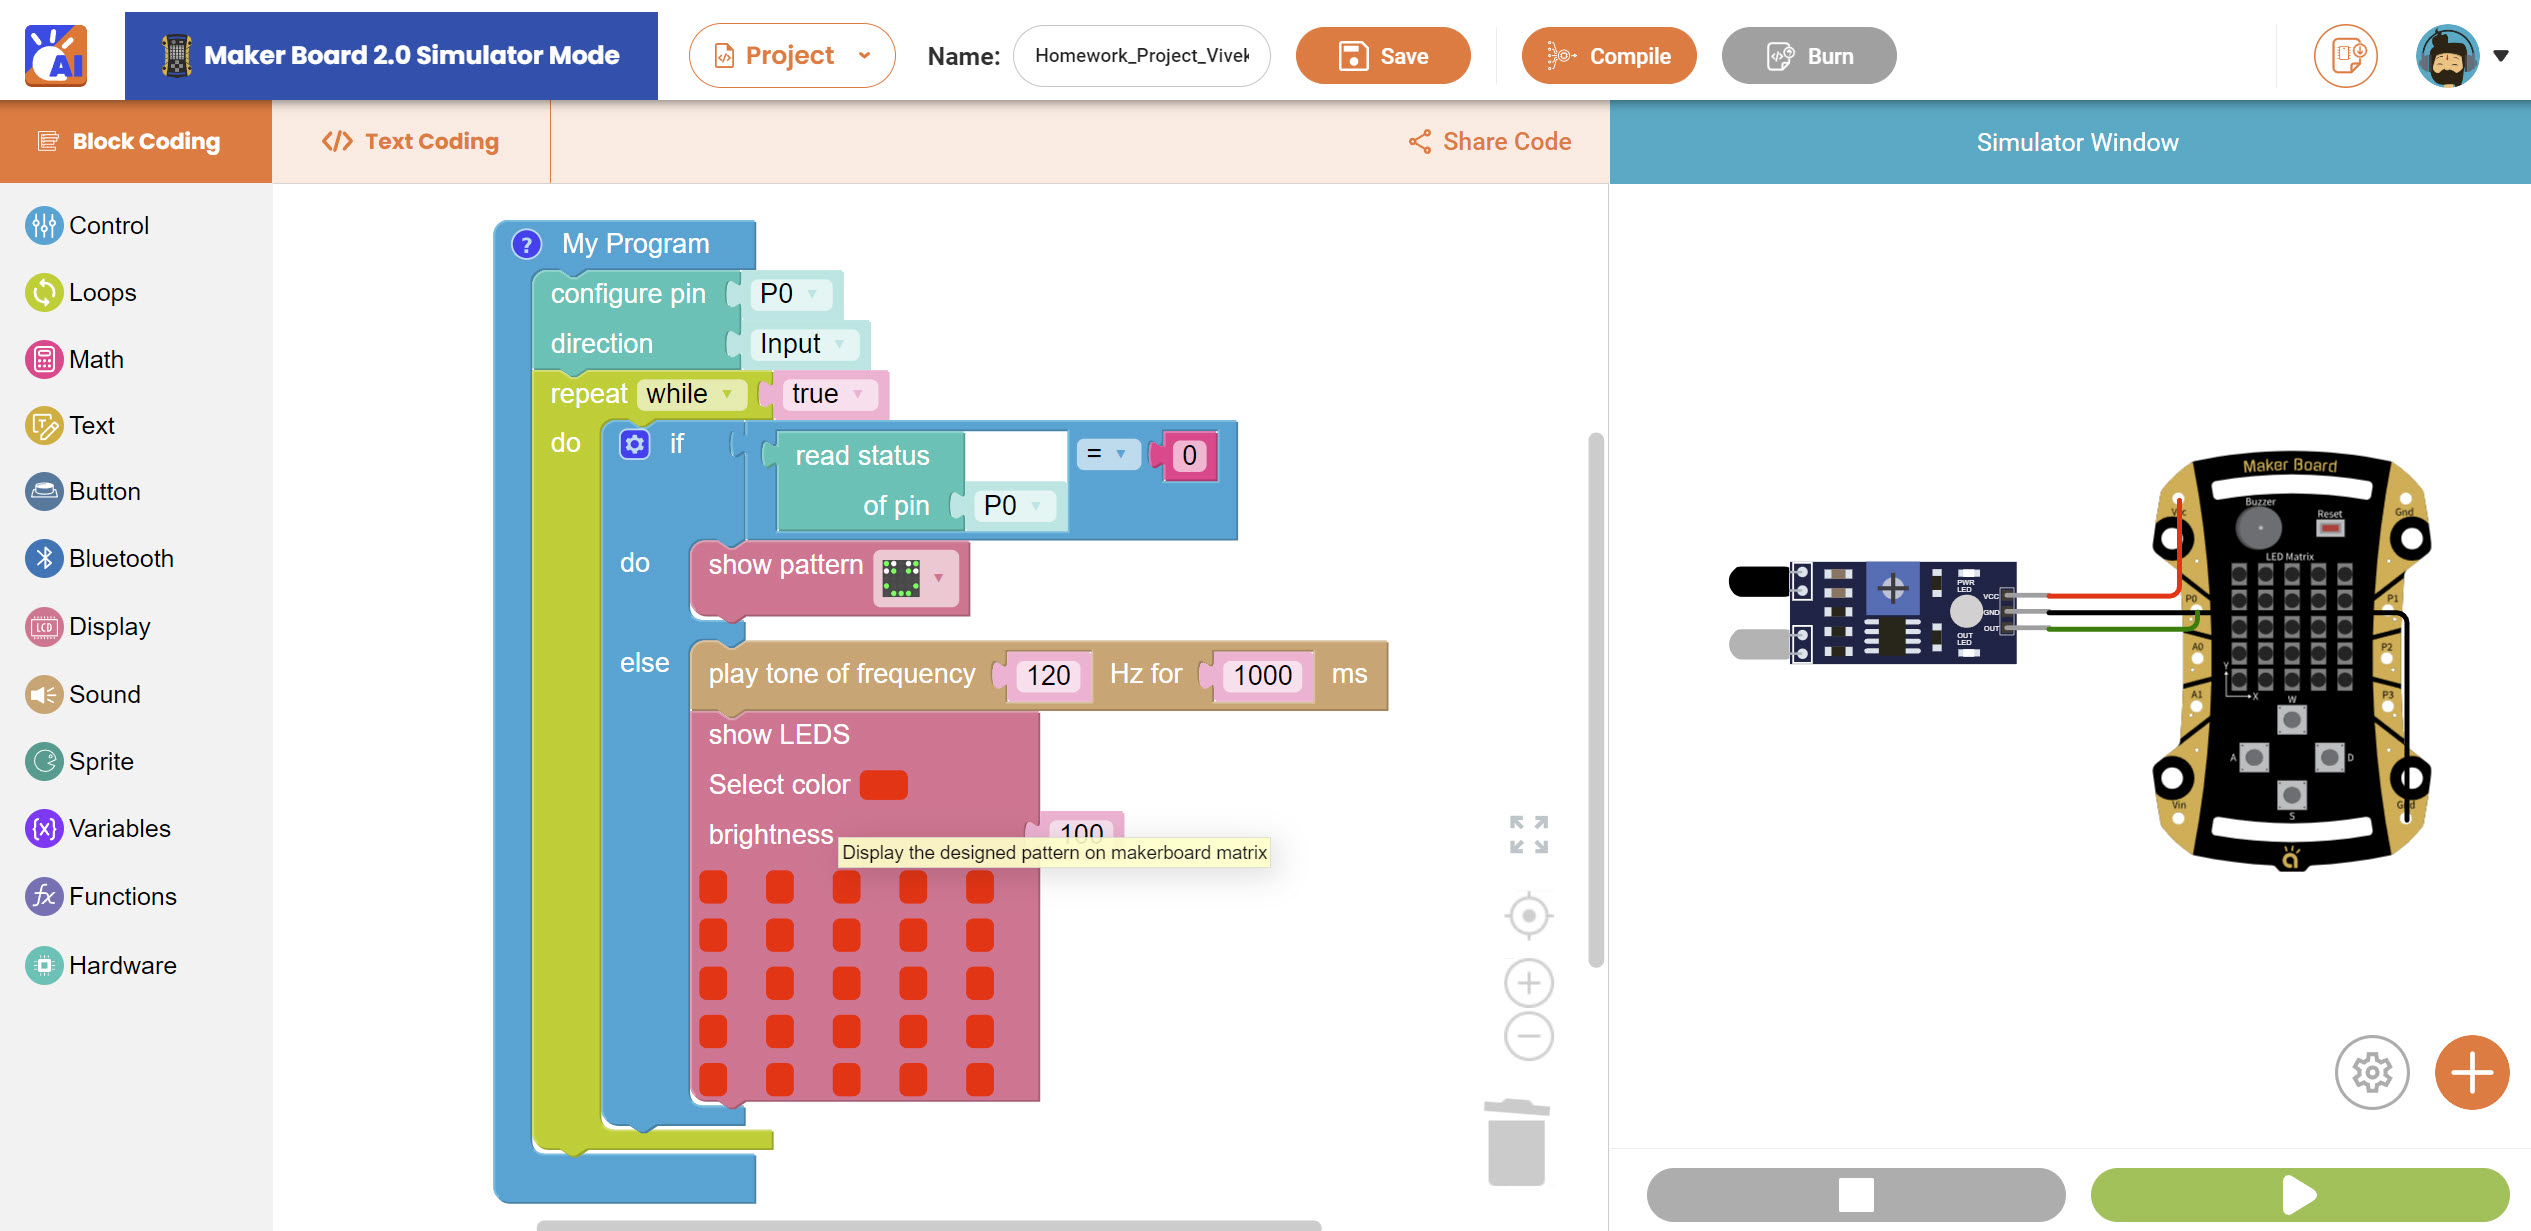Open the if block settings gear
Image resolution: width=2531 pixels, height=1231 pixels.
pos(635,444)
